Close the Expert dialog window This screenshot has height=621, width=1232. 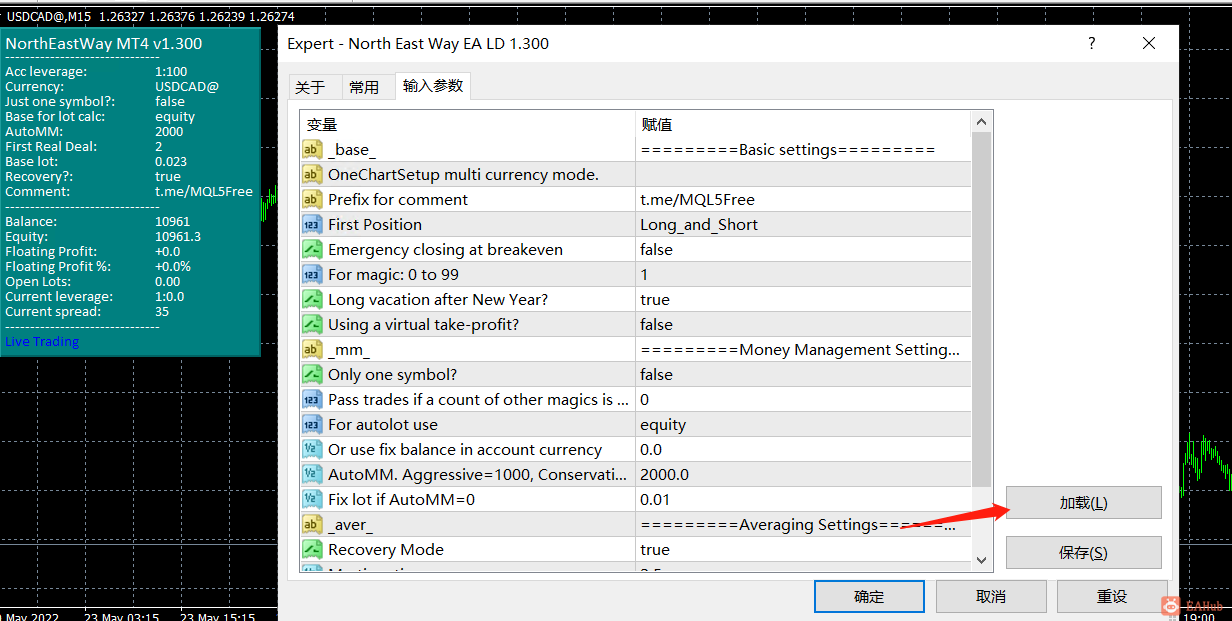click(x=1149, y=44)
